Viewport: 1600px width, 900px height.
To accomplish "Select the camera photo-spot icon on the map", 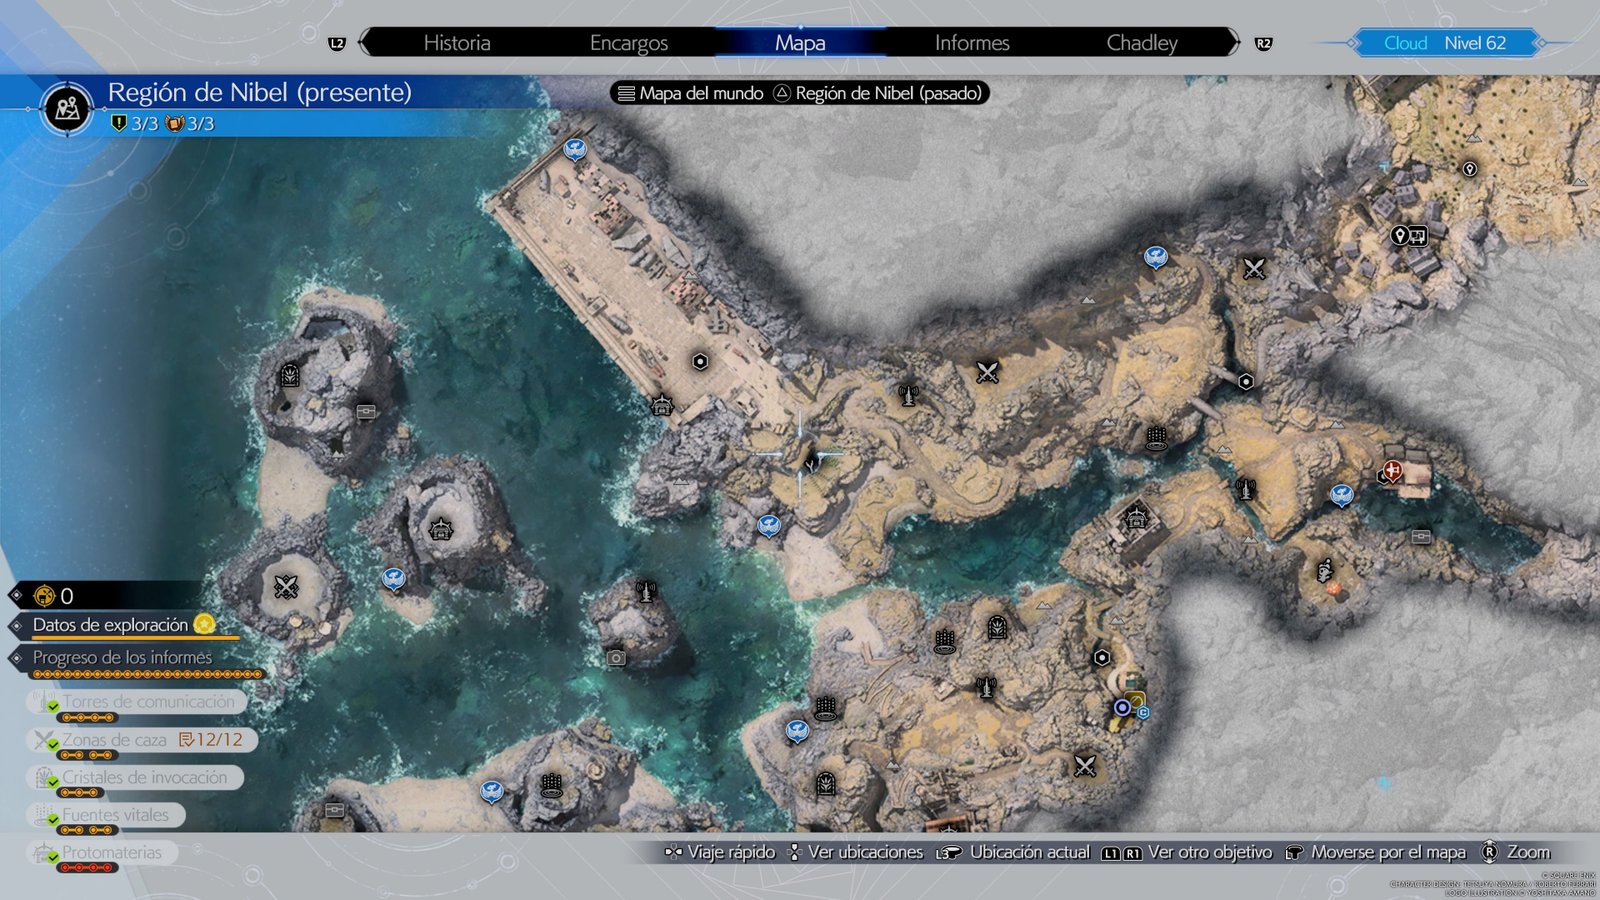I will tap(616, 658).
